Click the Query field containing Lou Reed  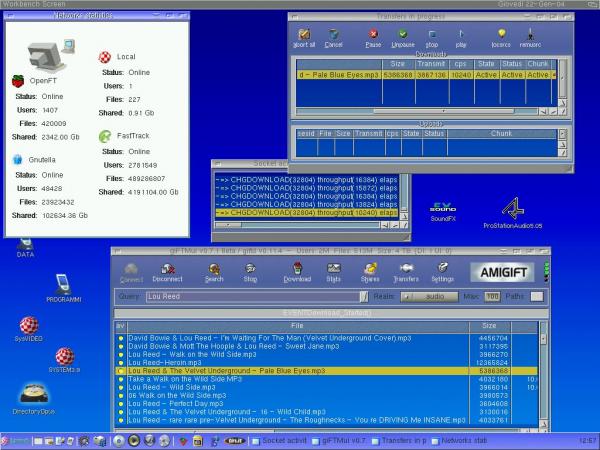(253, 297)
